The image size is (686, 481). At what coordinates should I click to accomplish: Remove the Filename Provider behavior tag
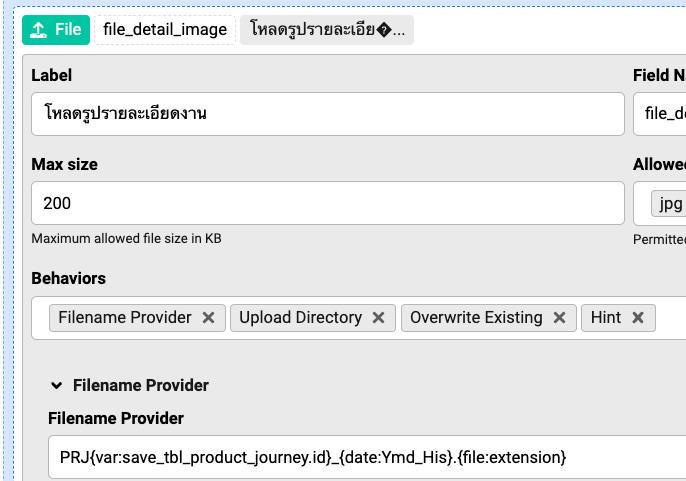coord(208,318)
